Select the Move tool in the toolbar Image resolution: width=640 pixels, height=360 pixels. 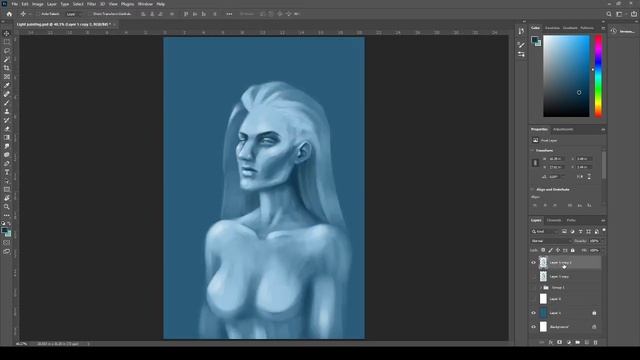[7, 33]
